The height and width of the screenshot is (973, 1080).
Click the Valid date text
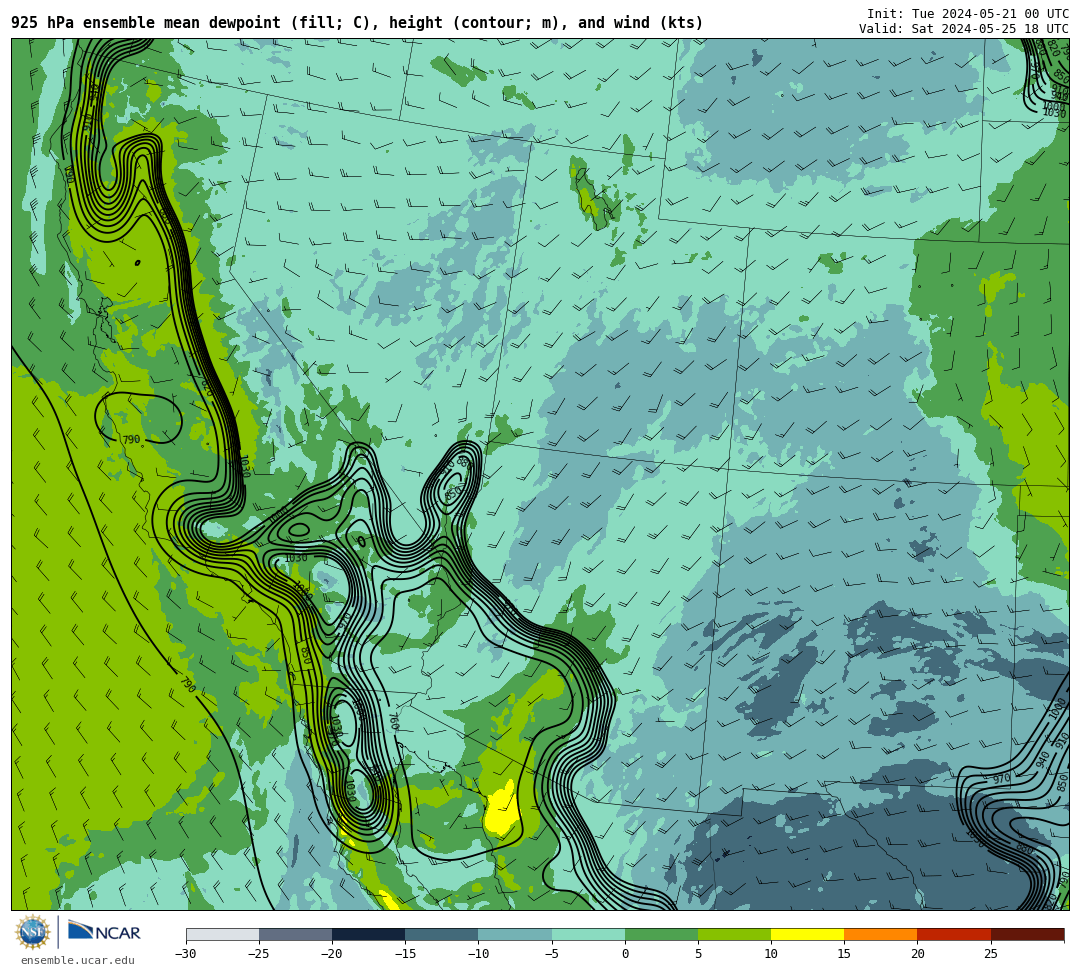pyautogui.click(x=964, y=29)
